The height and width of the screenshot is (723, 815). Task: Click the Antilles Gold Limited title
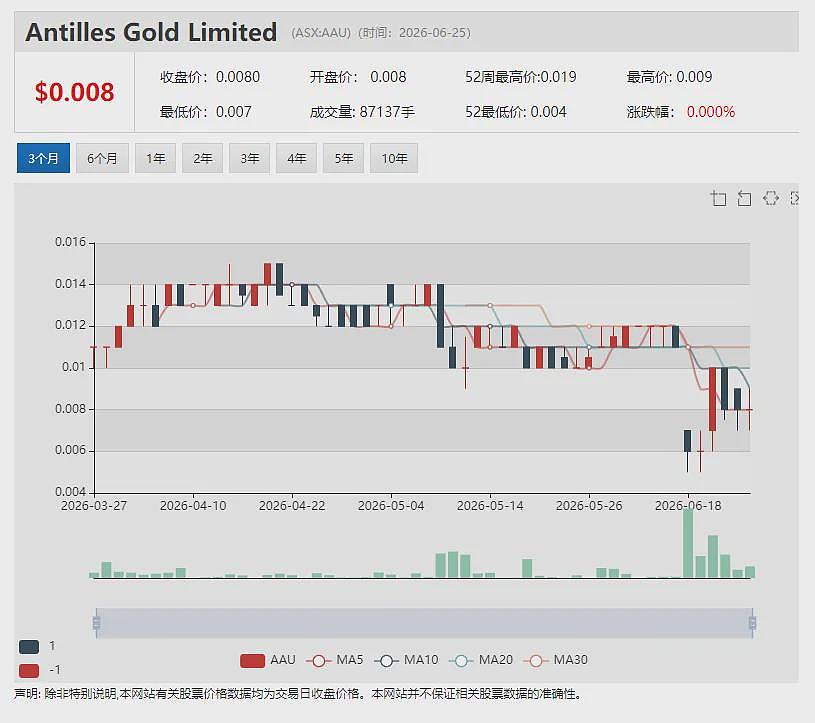(x=151, y=32)
